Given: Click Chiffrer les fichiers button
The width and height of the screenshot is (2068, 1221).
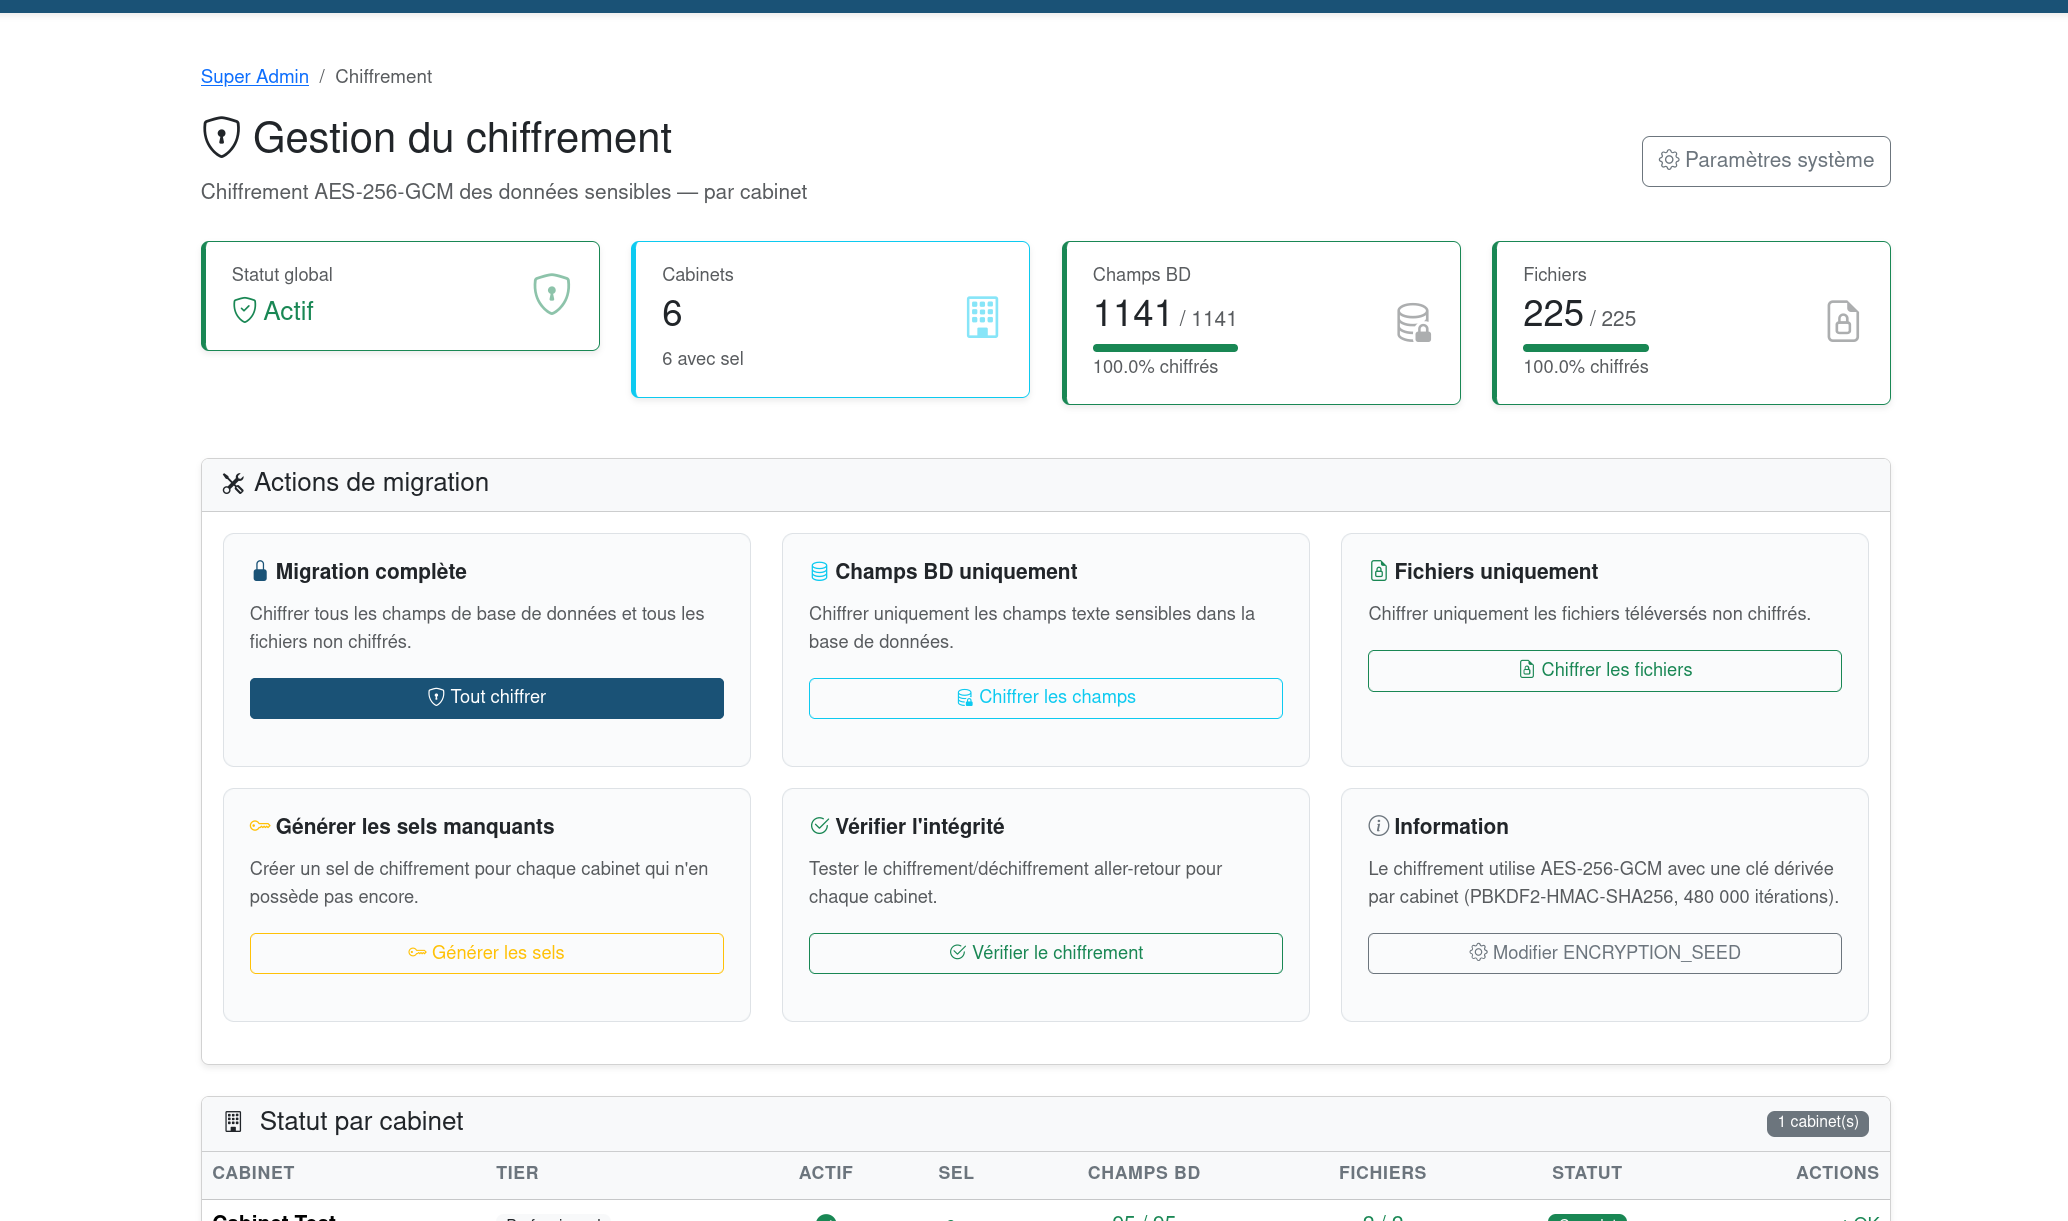Looking at the screenshot, I should point(1604,671).
